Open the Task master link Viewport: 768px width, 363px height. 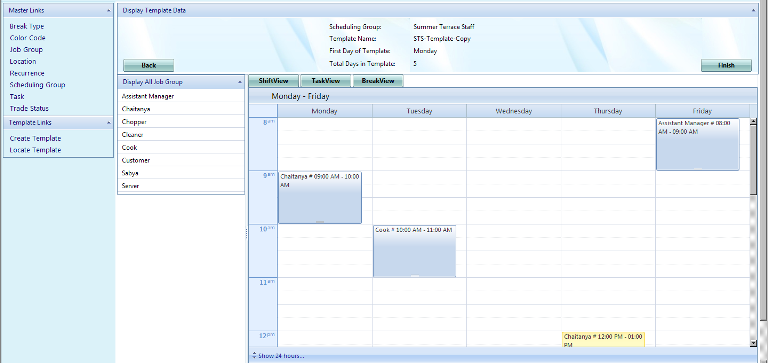click(17, 97)
